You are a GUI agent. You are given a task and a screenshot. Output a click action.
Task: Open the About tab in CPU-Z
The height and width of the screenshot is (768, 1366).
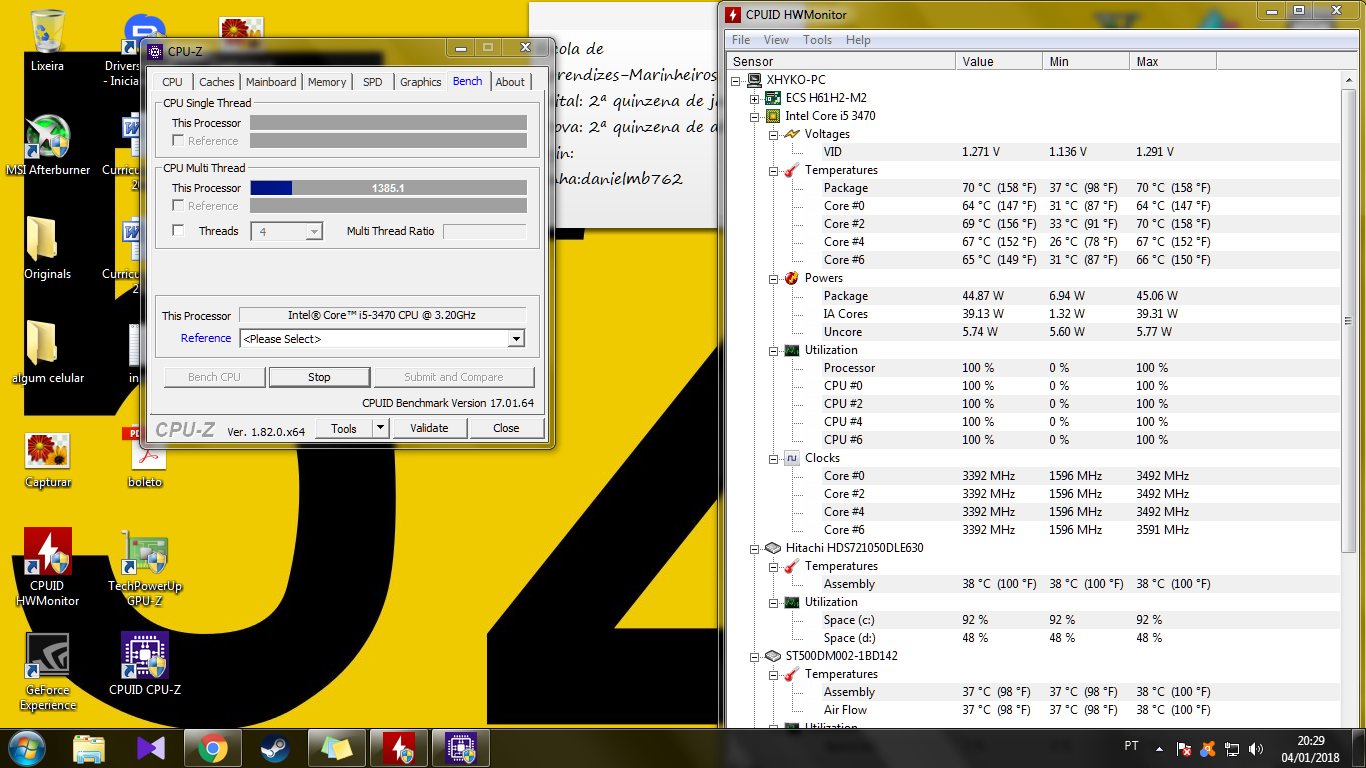tap(510, 82)
